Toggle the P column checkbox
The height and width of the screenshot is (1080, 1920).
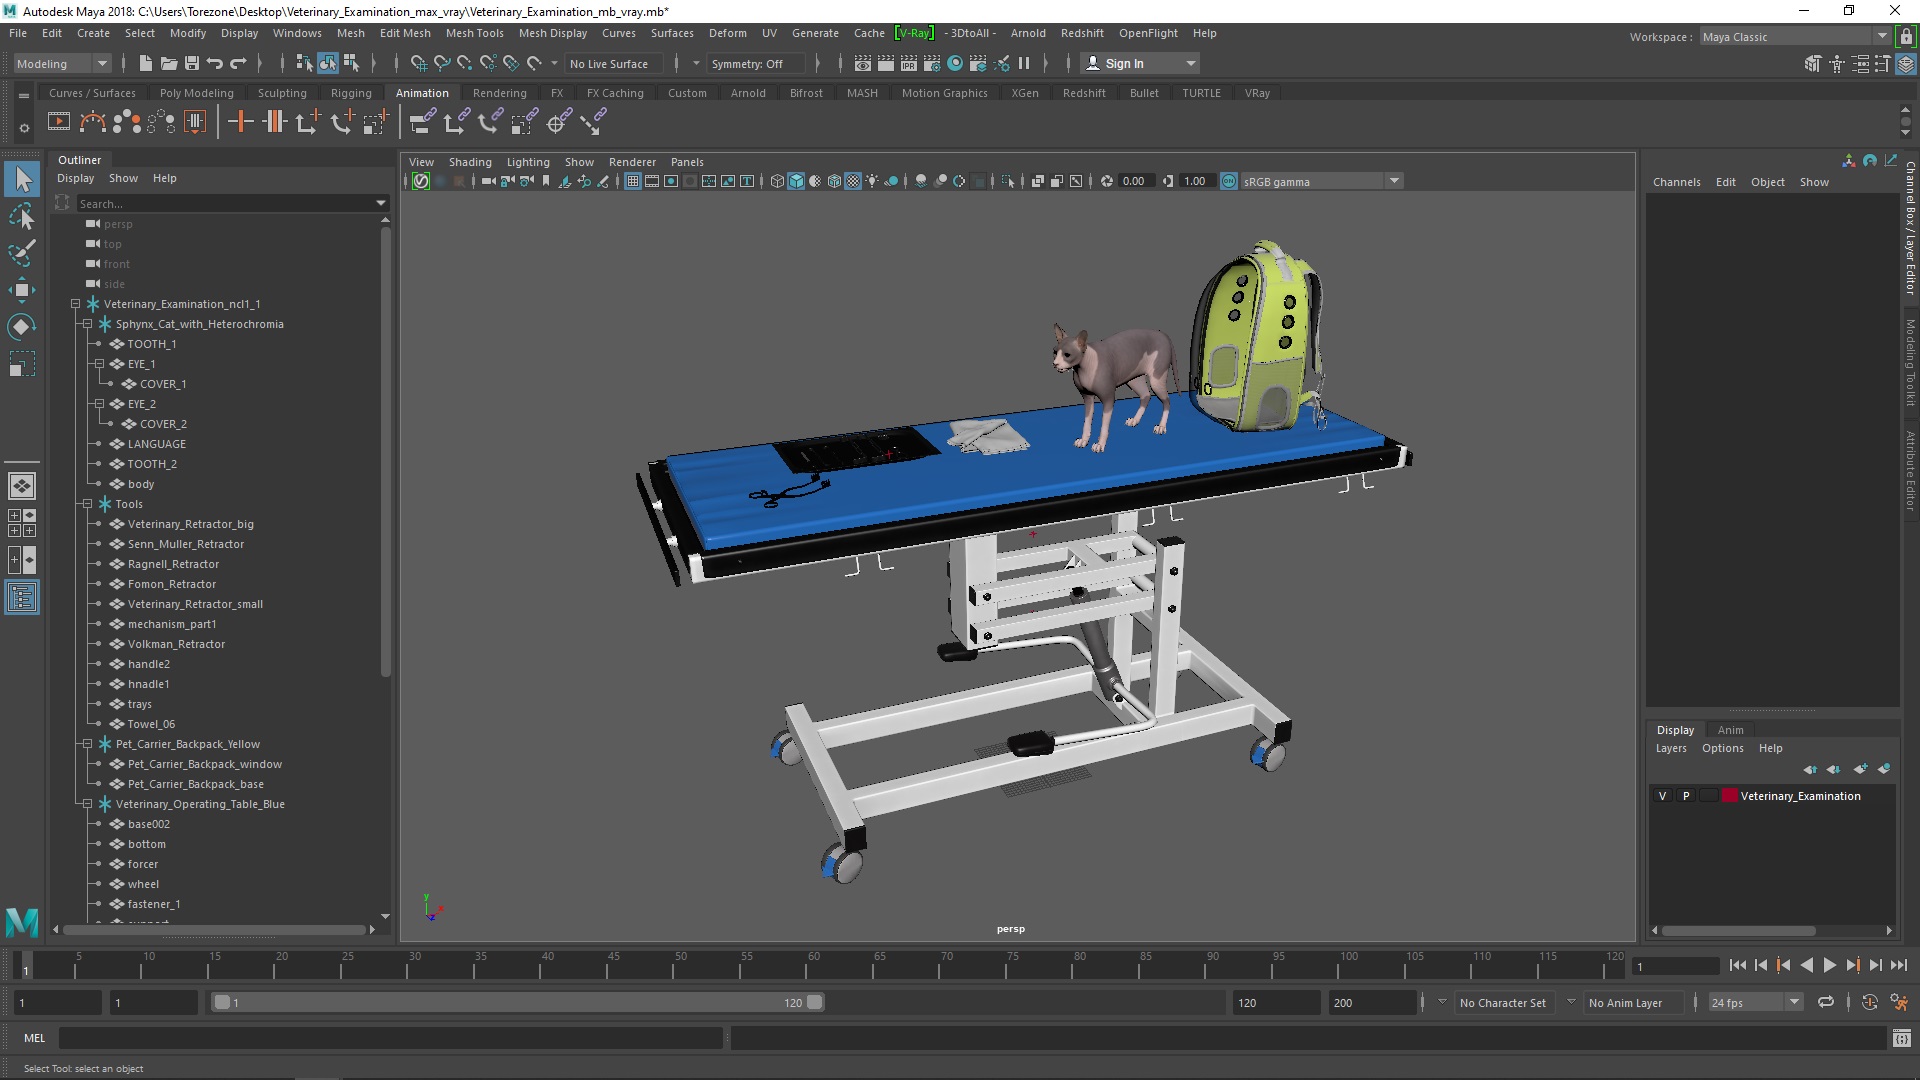tap(1685, 795)
